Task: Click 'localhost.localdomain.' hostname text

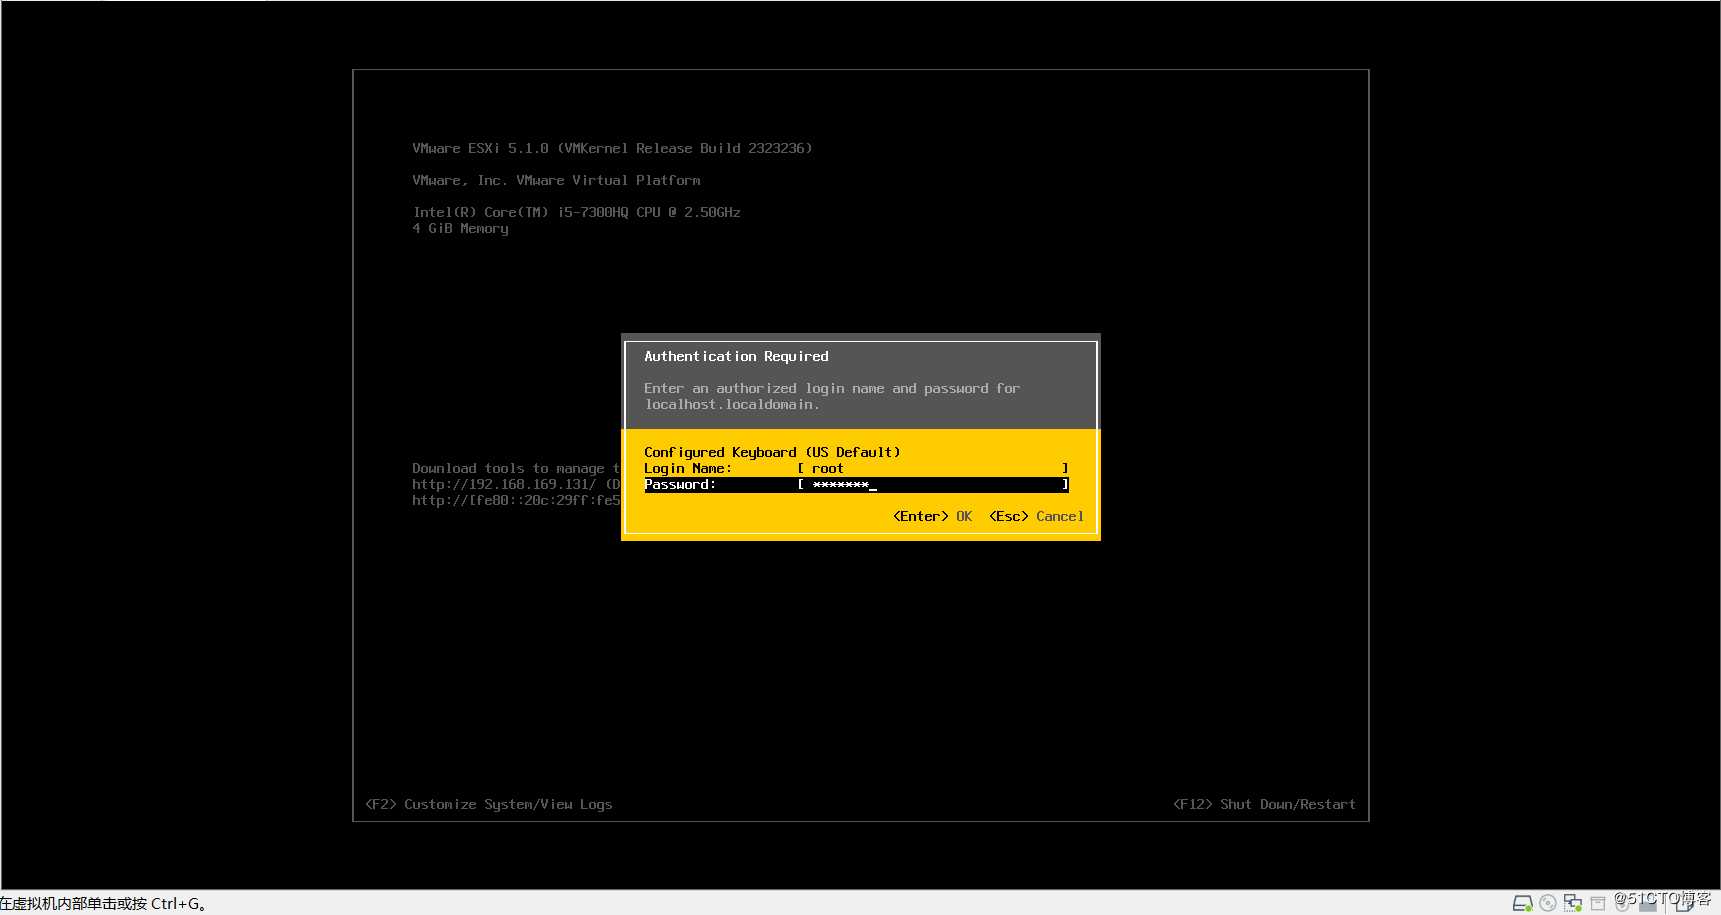Action: (x=732, y=404)
